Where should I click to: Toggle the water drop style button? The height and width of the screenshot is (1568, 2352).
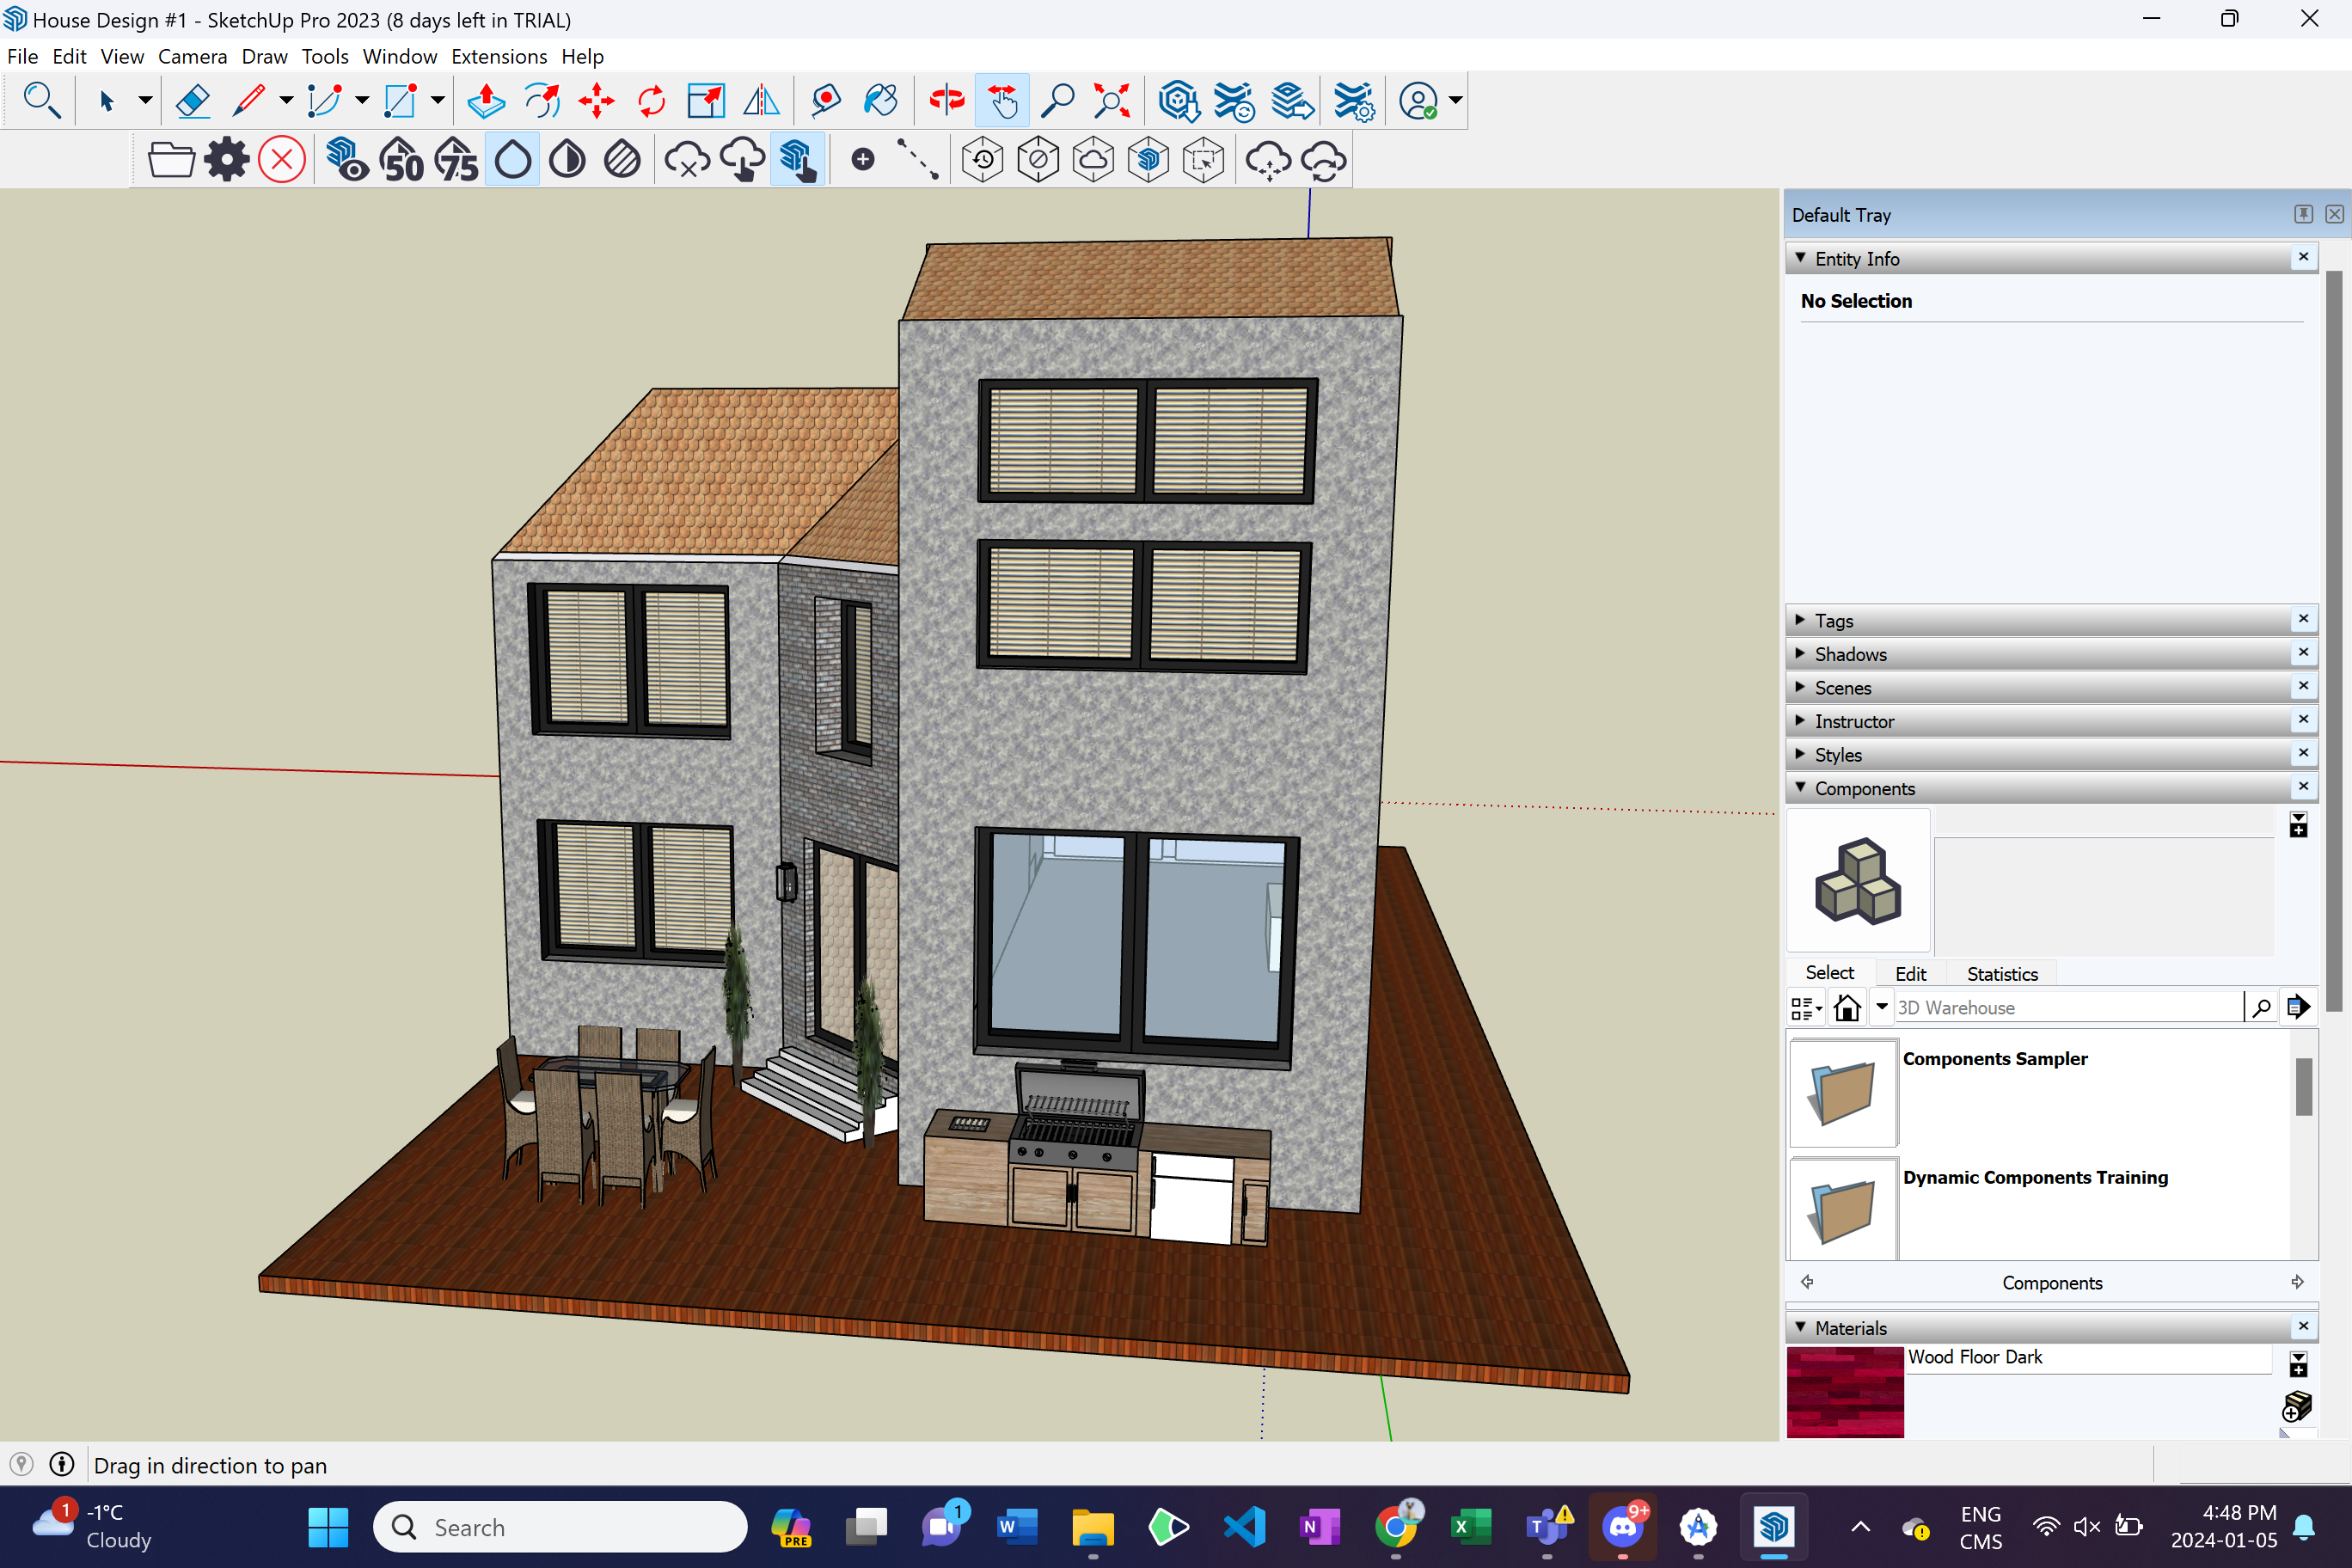click(x=512, y=160)
